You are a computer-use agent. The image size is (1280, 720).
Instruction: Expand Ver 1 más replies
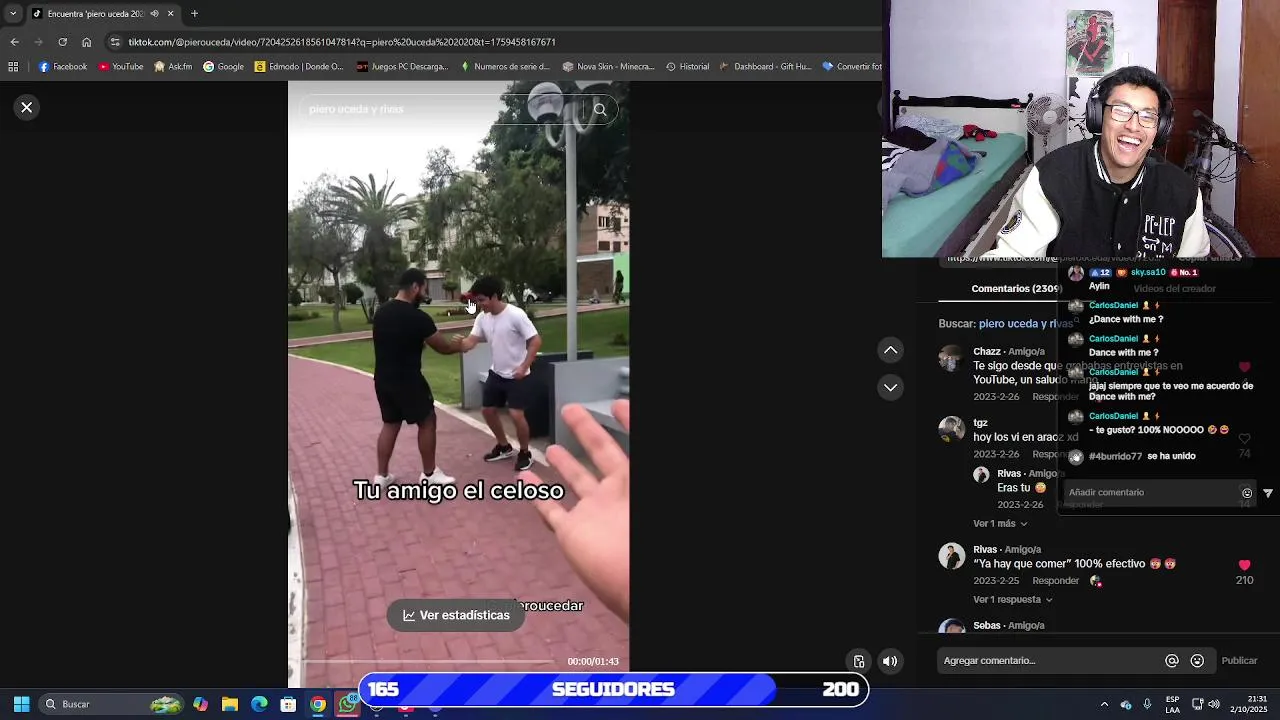pos(1000,523)
